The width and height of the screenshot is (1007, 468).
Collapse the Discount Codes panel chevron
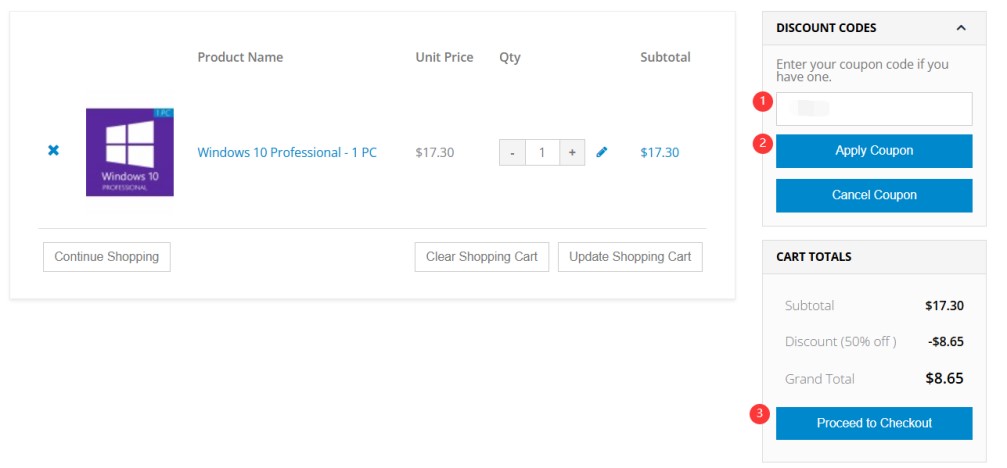point(961,28)
